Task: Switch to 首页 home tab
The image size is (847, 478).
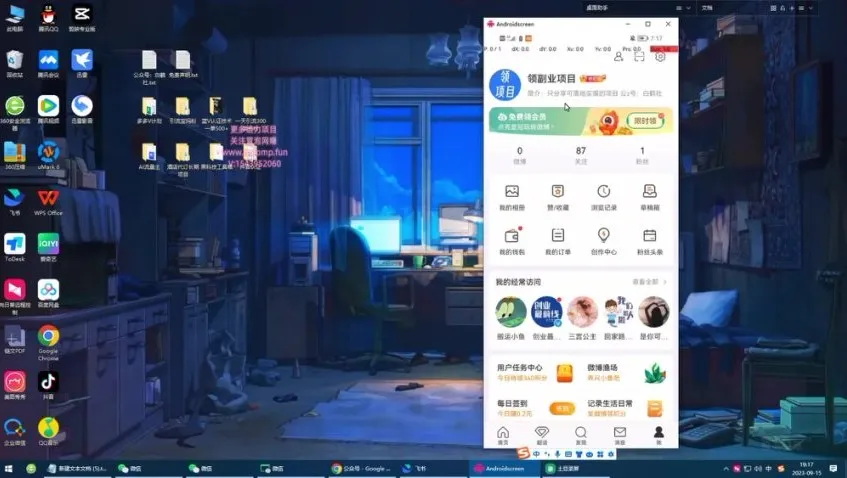Action: (x=503, y=435)
